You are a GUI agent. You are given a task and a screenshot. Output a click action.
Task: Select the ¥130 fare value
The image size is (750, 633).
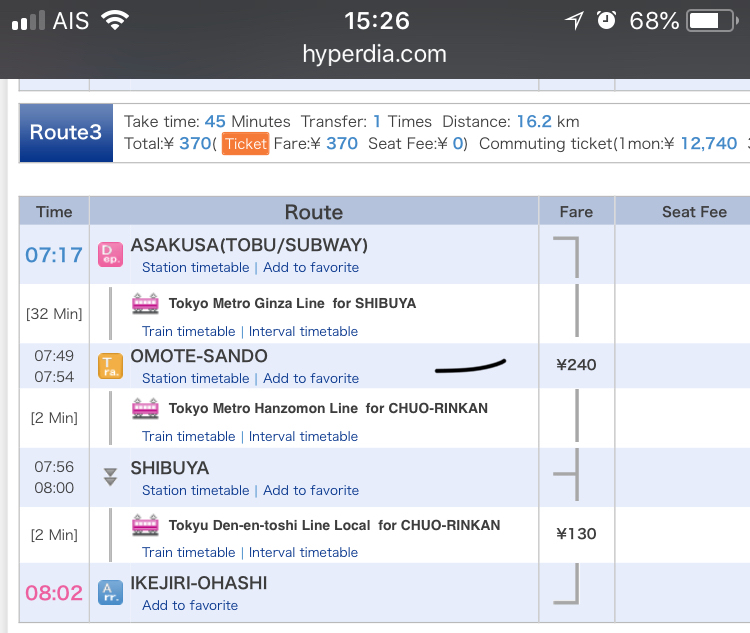click(x=576, y=534)
